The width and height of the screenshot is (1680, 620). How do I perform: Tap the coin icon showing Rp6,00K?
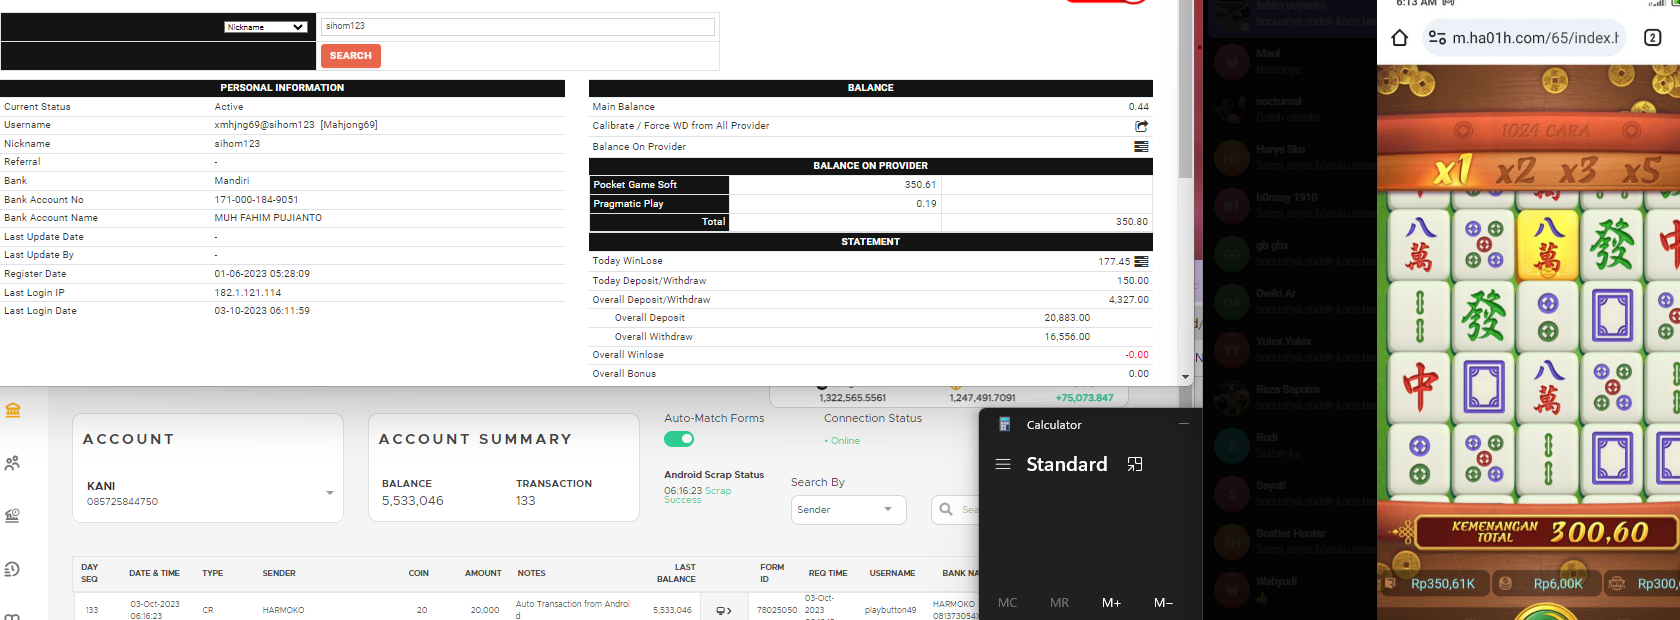click(x=1505, y=583)
